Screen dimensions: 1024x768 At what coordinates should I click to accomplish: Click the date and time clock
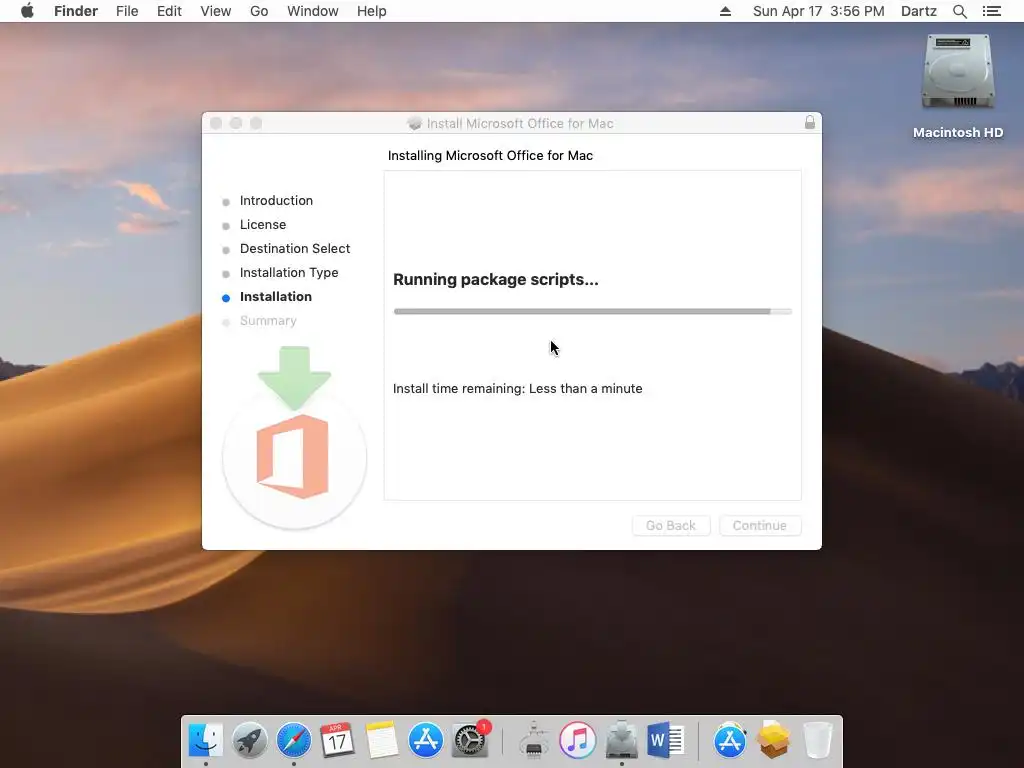pos(818,11)
